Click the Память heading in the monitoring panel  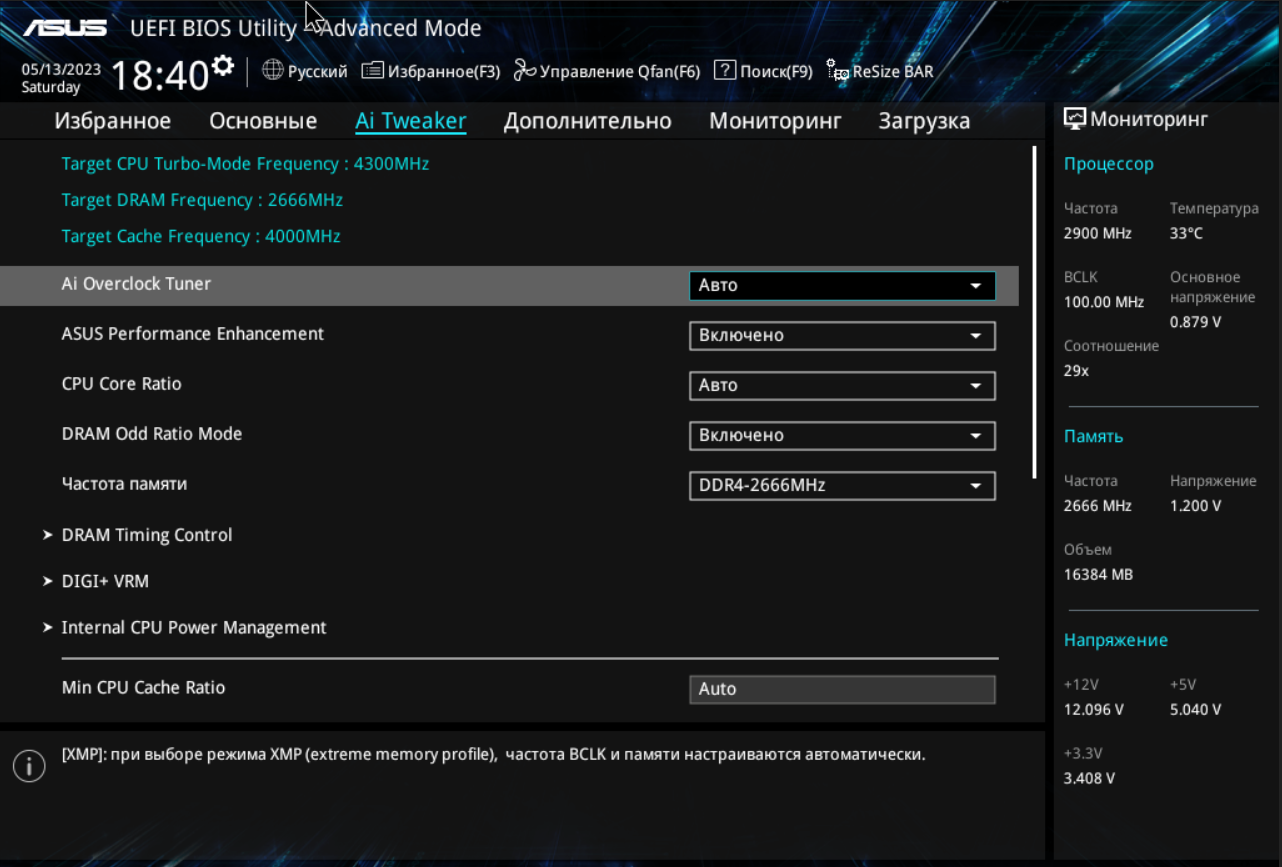click(x=1094, y=437)
